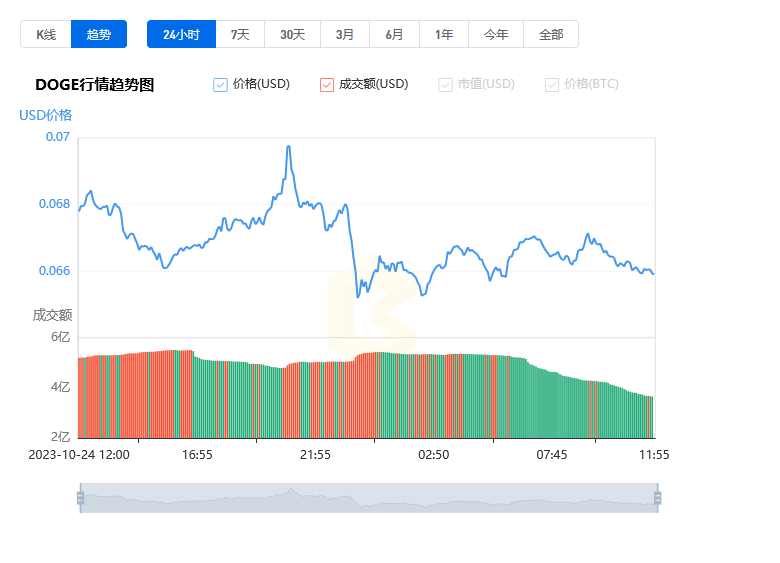Screen dimensions: 780x563
Task: Show the 7天 time range
Action: click(x=240, y=34)
